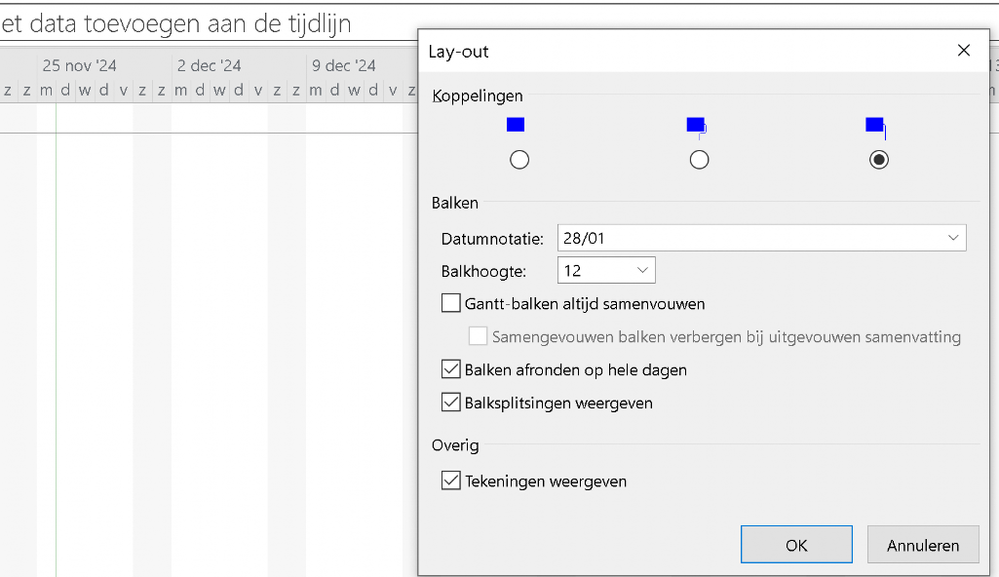Select the middle Koppelingen radio button
Image resolution: width=999 pixels, height=577 pixels.
click(x=699, y=160)
